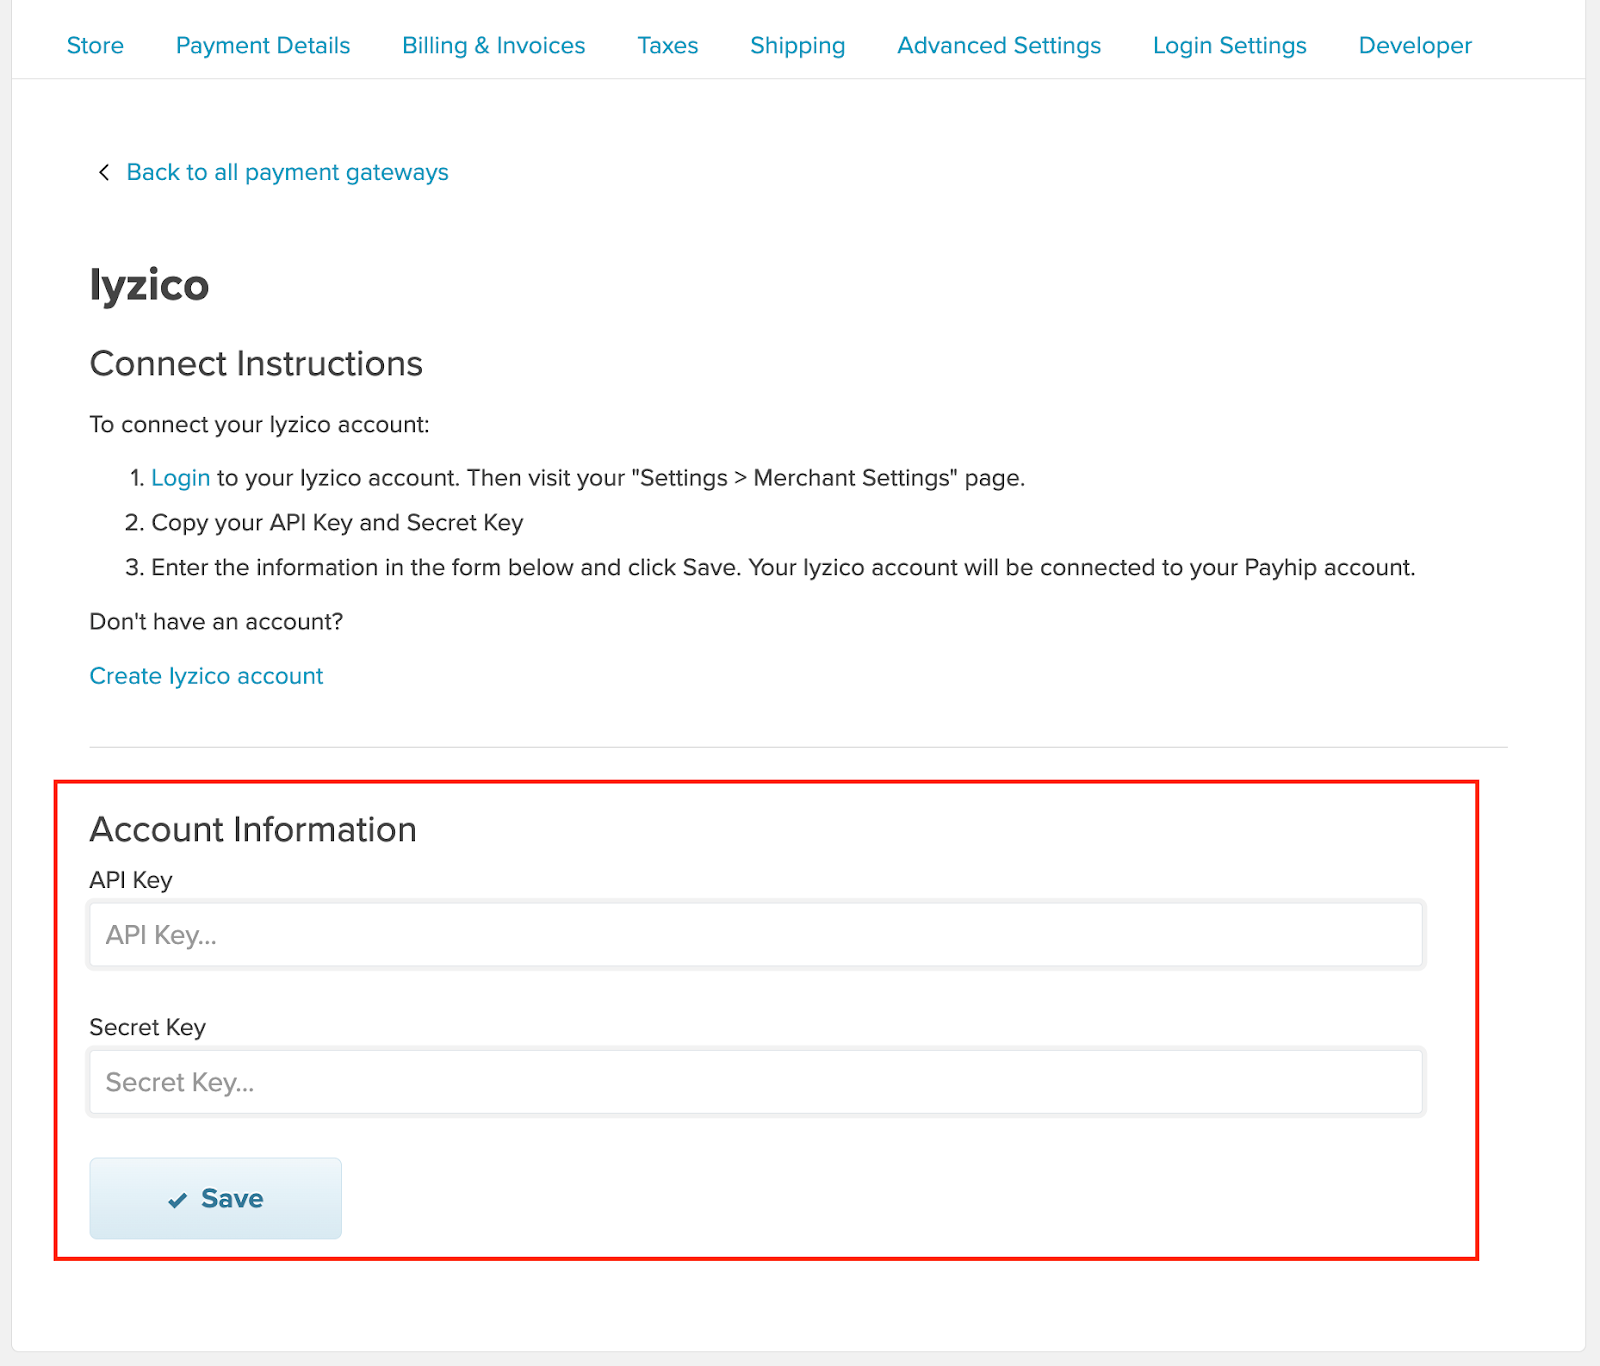Screen dimensions: 1600x1366
Task: Switch to Login Settings tab
Action: [1230, 46]
